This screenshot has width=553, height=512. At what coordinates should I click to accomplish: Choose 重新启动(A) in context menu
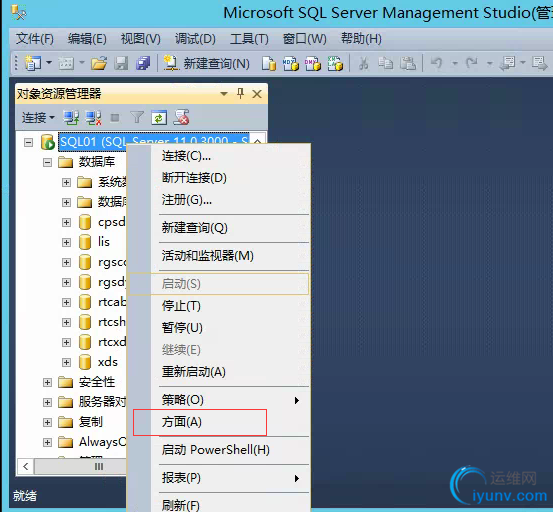(219, 372)
